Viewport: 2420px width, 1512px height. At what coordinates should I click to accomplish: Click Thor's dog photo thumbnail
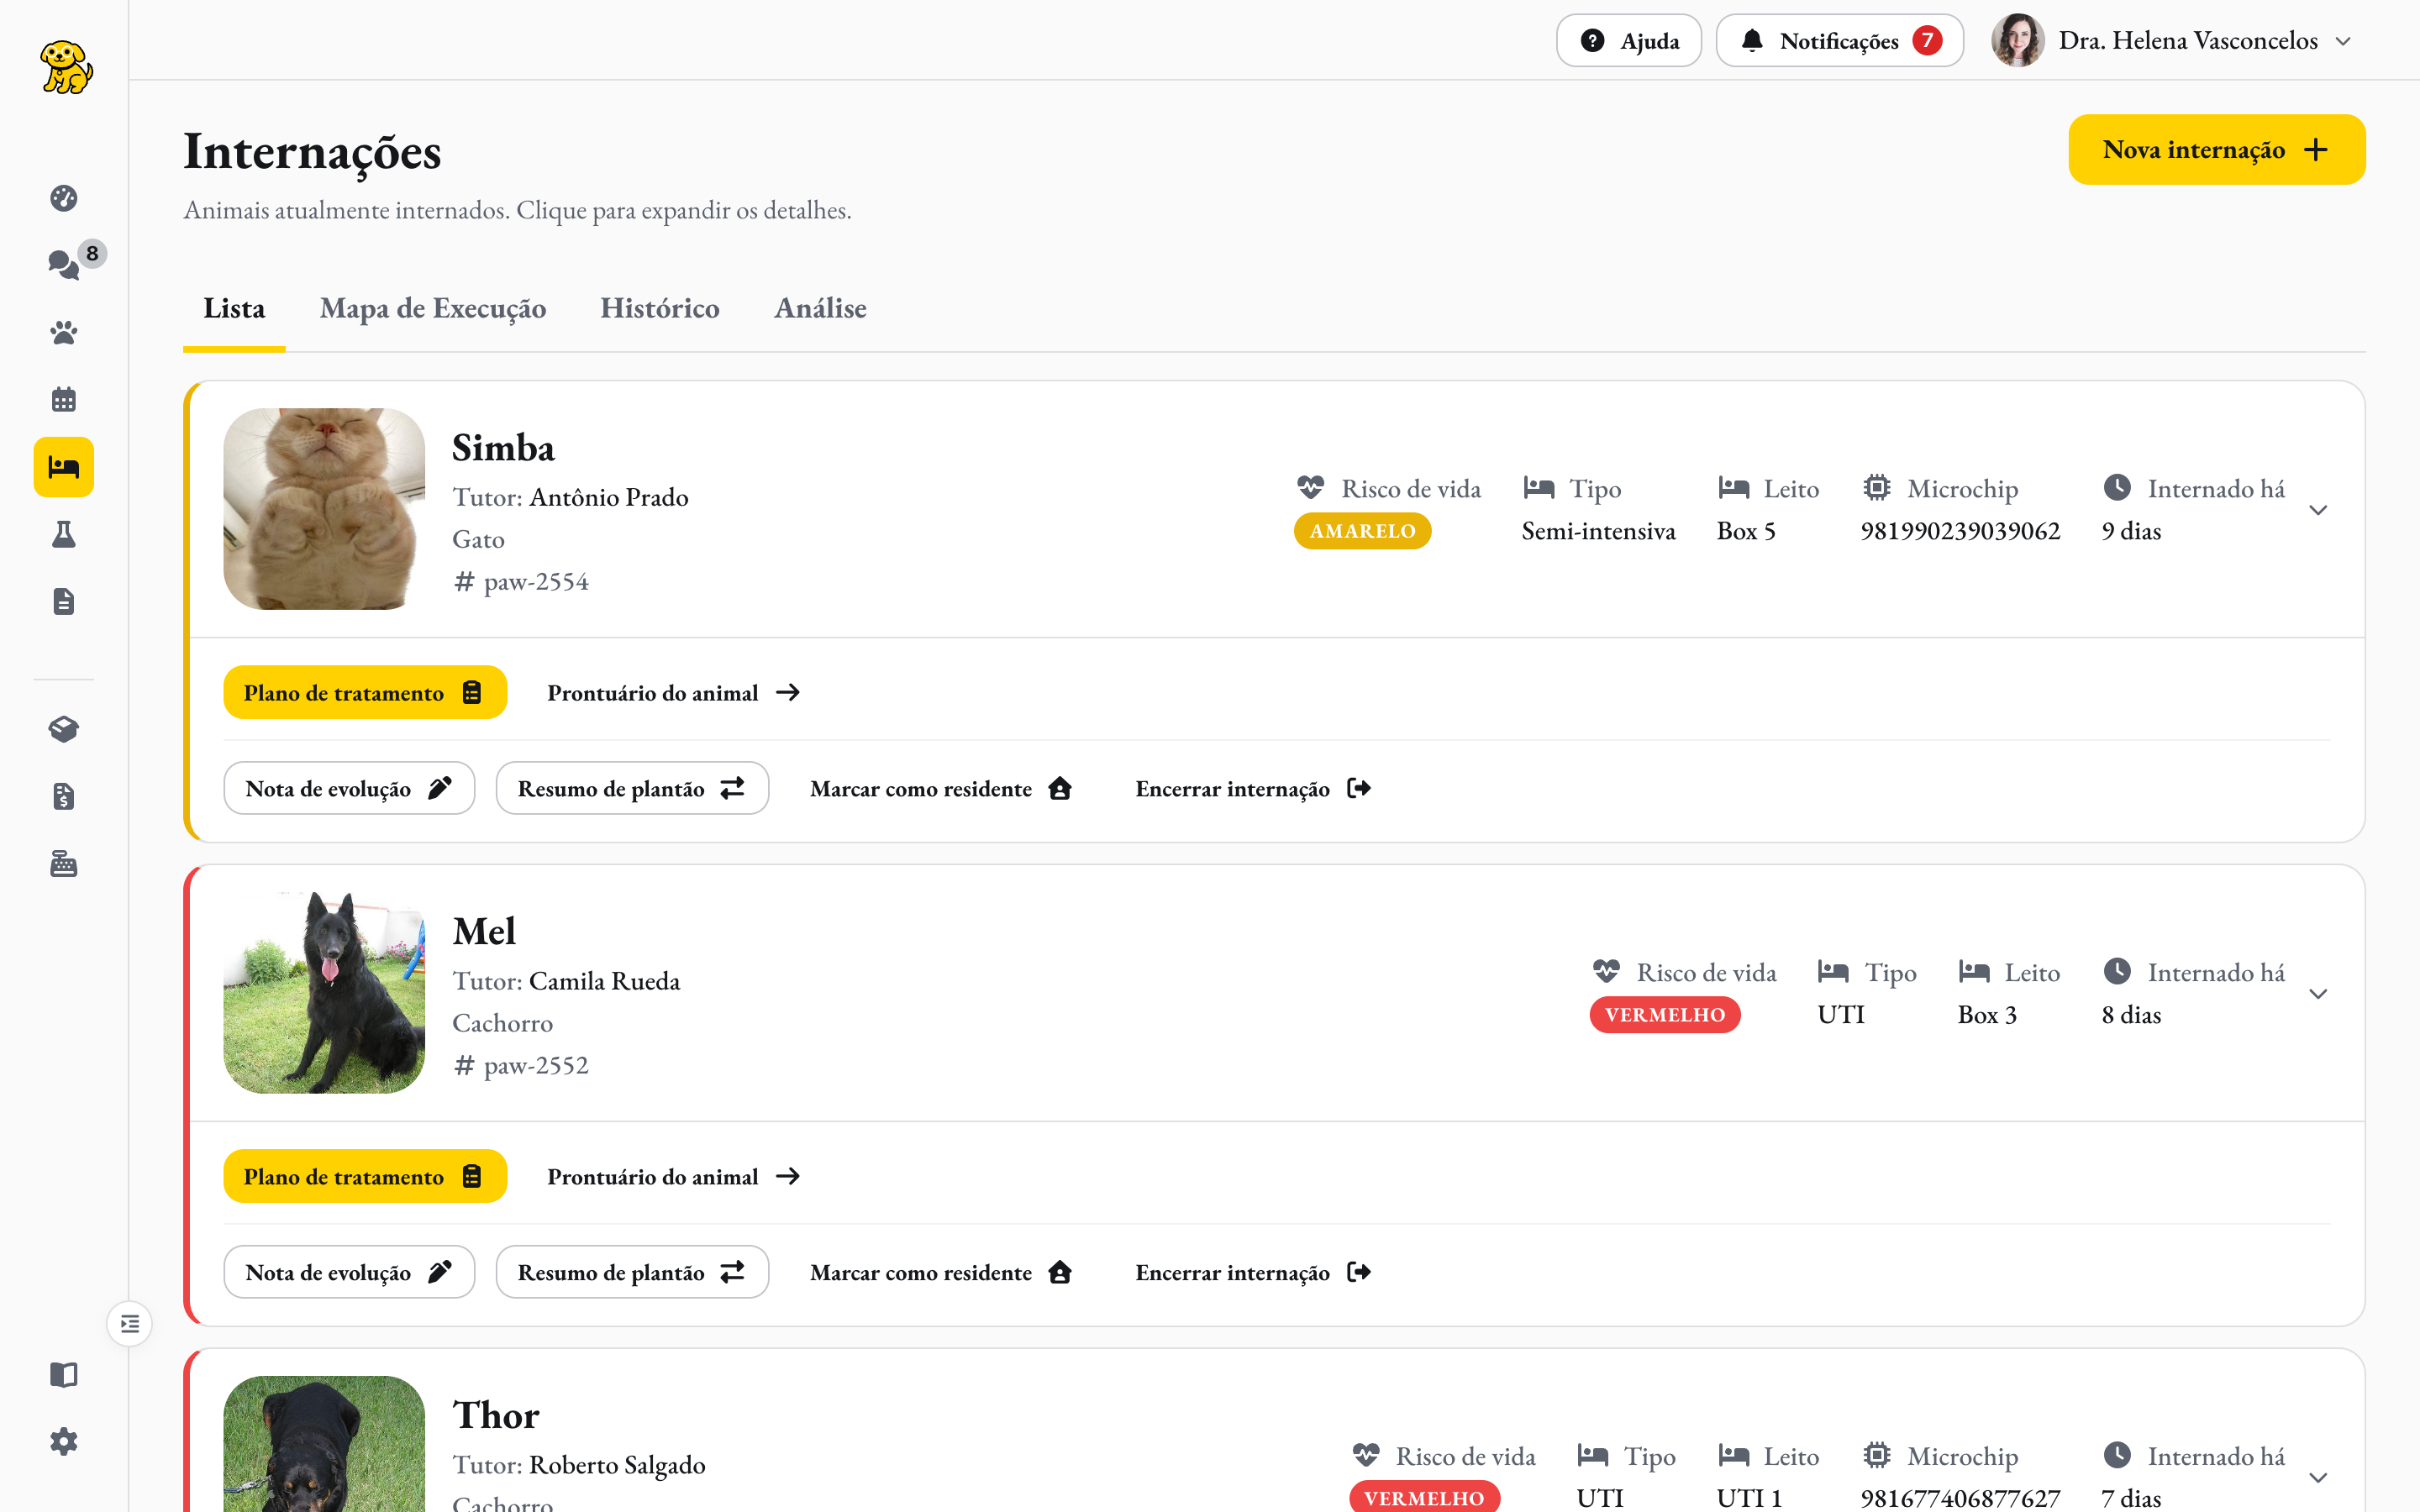pyautogui.click(x=324, y=1444)
